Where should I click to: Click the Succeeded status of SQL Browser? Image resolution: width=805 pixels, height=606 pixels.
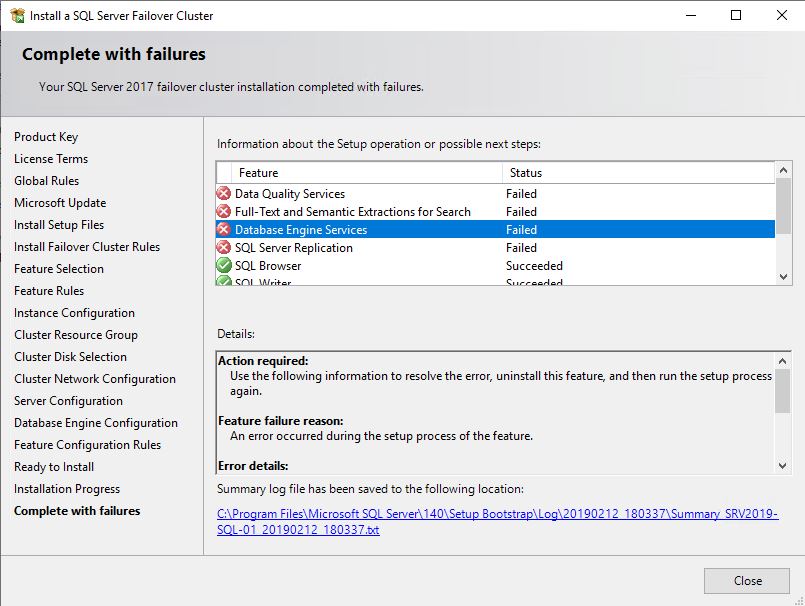(534, 266)
